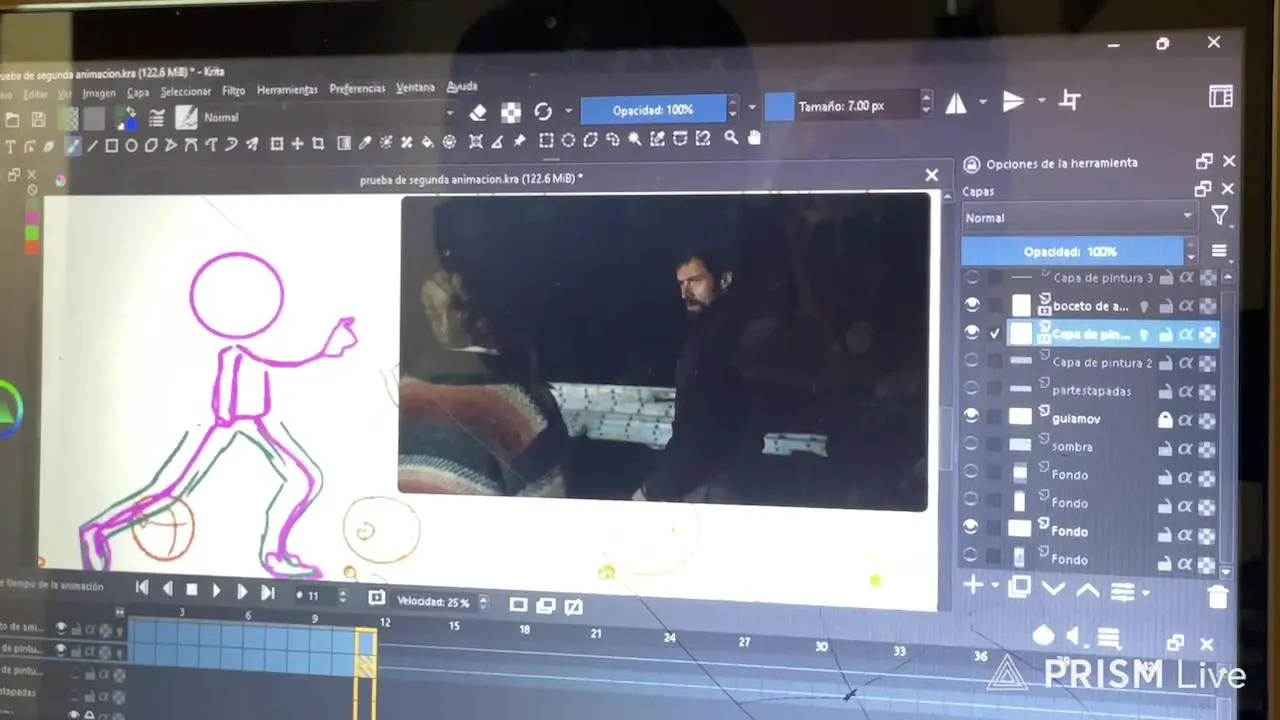Toggle preserve alpha checkerboard icon

510,112
